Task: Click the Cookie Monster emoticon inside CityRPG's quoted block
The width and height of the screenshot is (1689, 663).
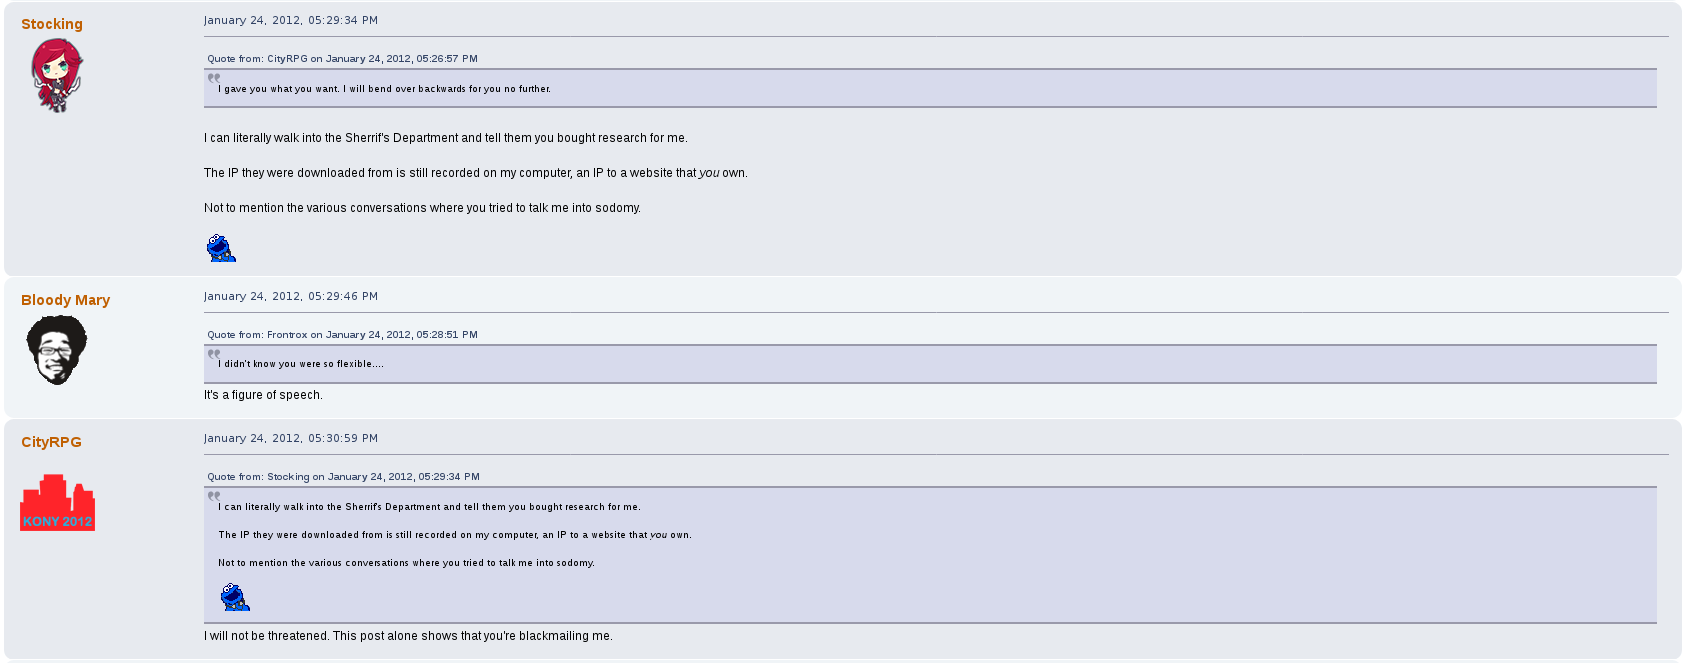Action: (235, 597)
